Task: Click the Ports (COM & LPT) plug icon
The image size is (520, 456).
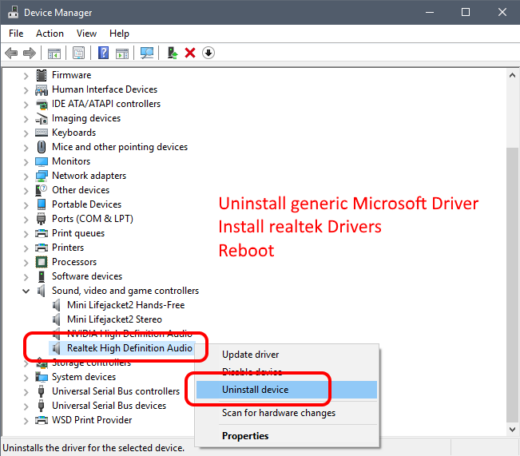Action: tap(41, 219)
